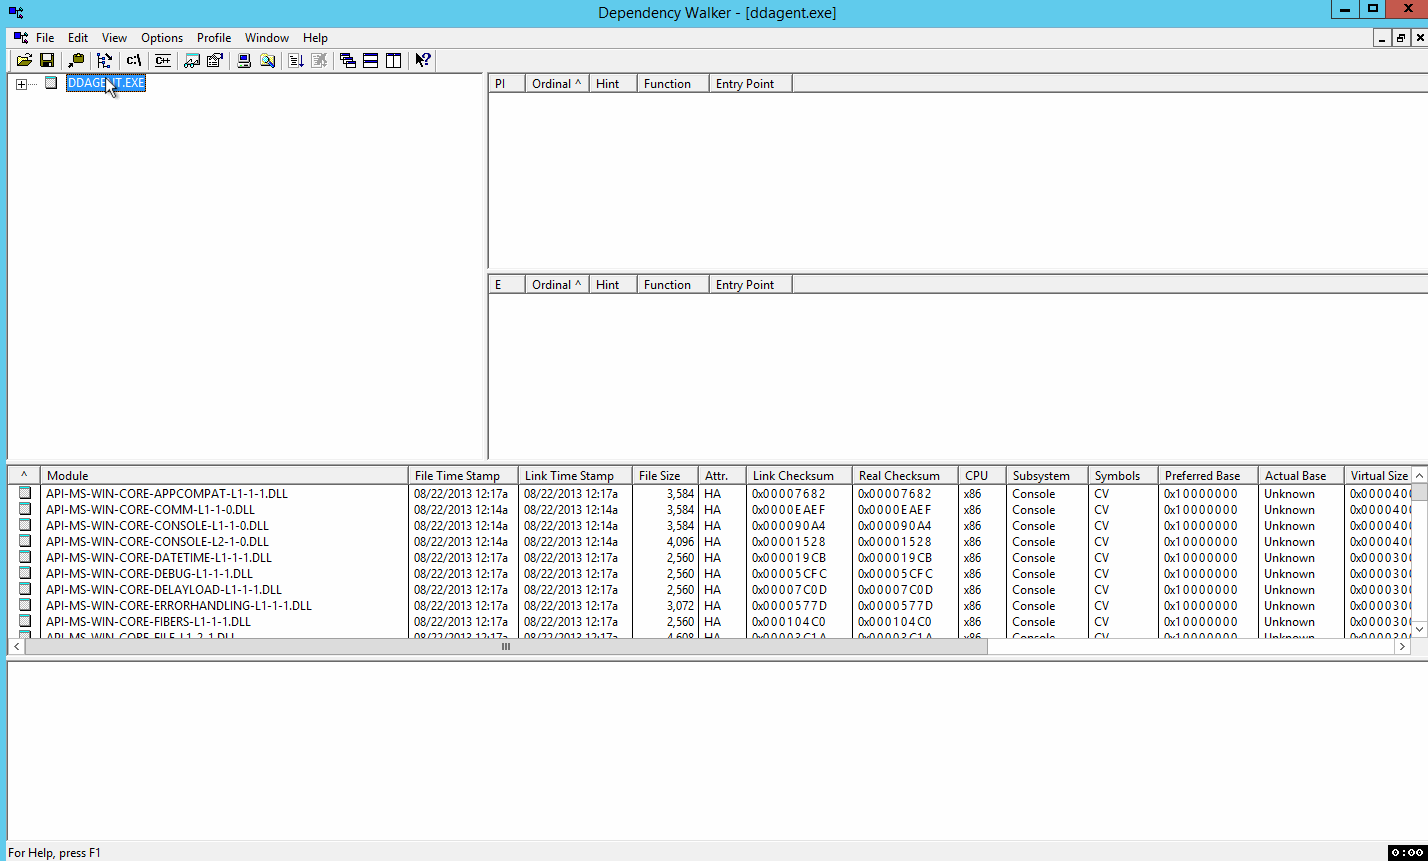Open the Profile menu
Viewport: 1428px width, 861px height.
point(213,37)
